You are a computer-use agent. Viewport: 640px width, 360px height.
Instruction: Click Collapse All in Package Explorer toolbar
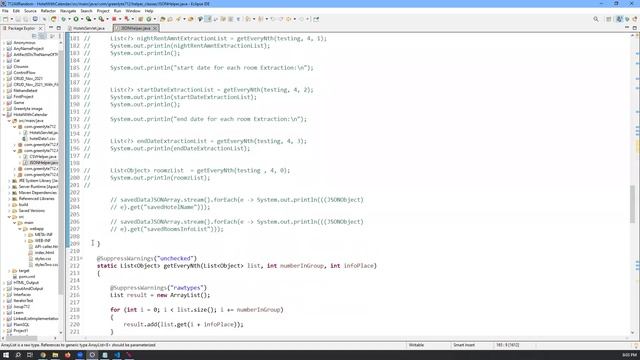pyautogui.click(x=34, y=36)
